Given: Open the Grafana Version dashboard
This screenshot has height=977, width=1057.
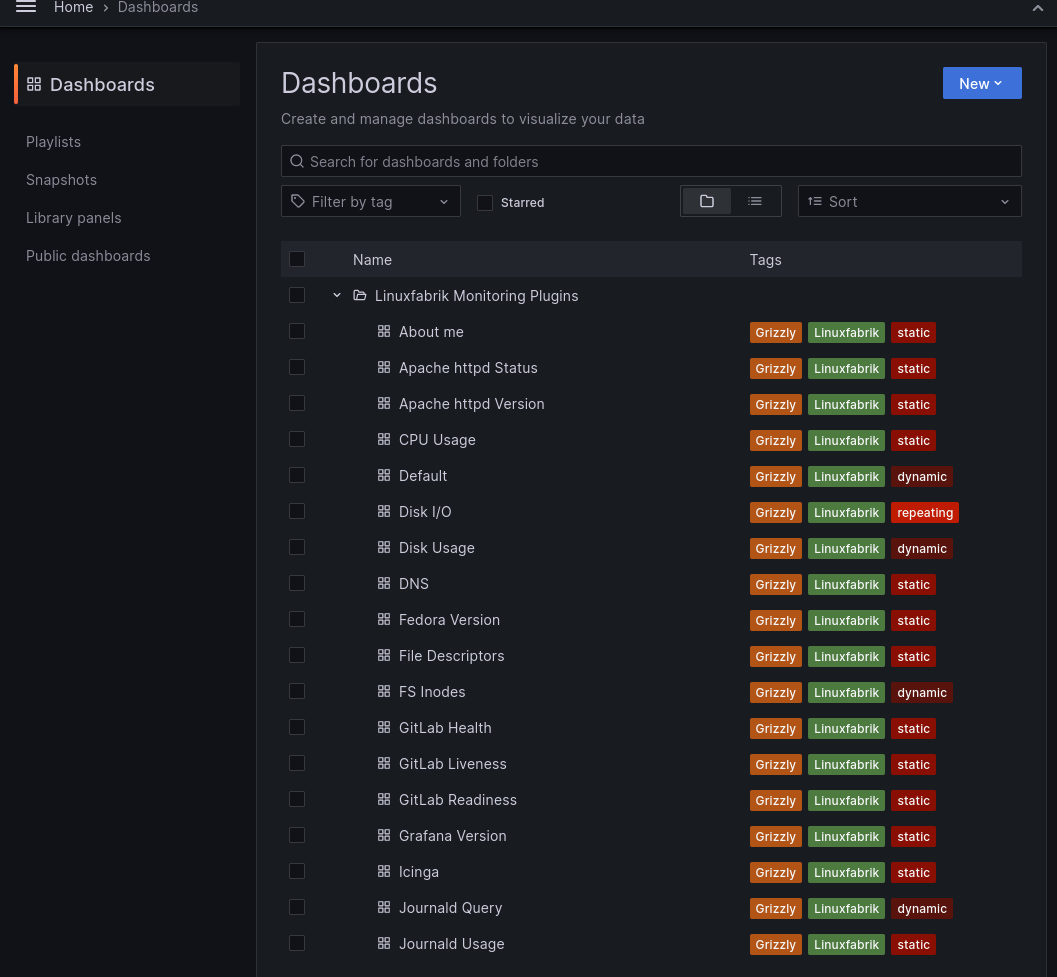Looking at the screenshot, I should point(452,835).
